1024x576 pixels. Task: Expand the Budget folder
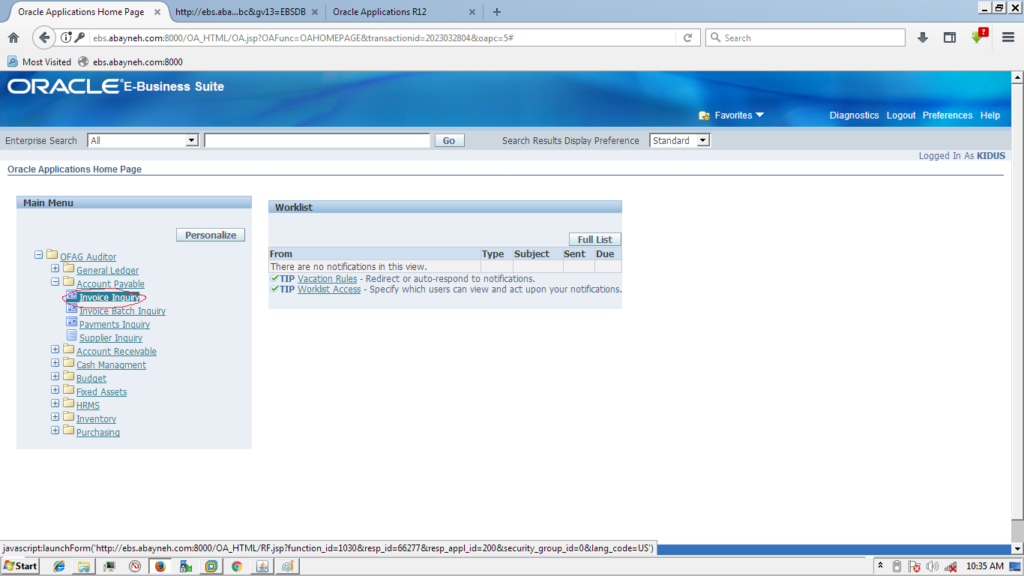pyautogui.click(x=55, y=377)
